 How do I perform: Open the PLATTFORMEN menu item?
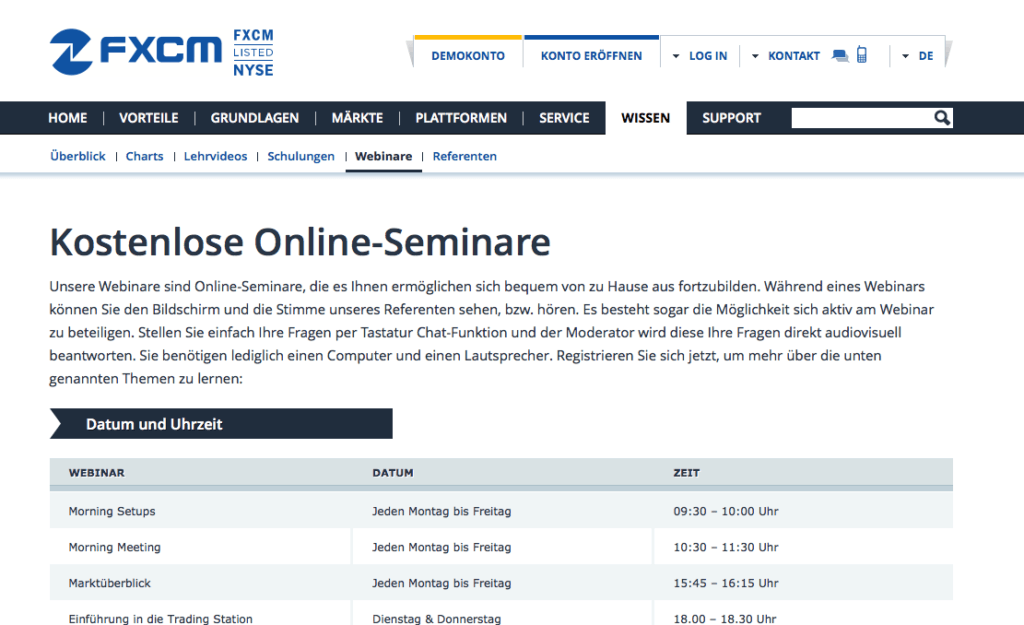461,118
